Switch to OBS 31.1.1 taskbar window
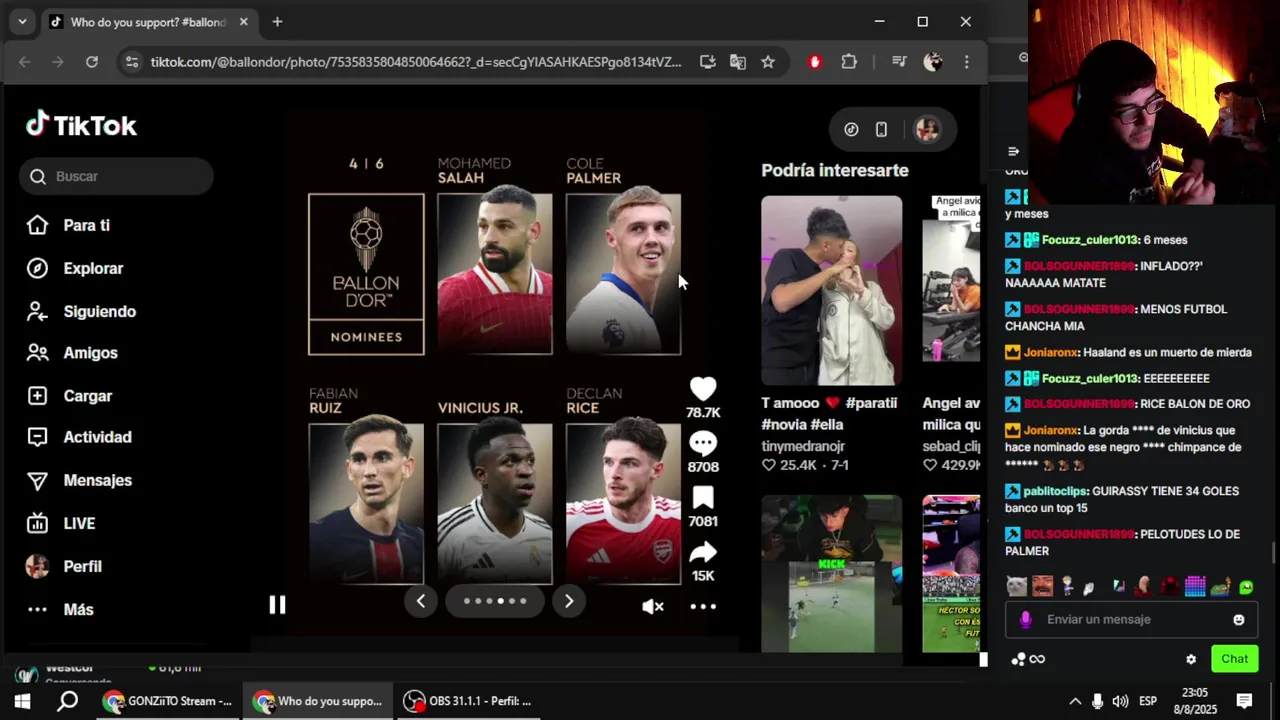 468,702
